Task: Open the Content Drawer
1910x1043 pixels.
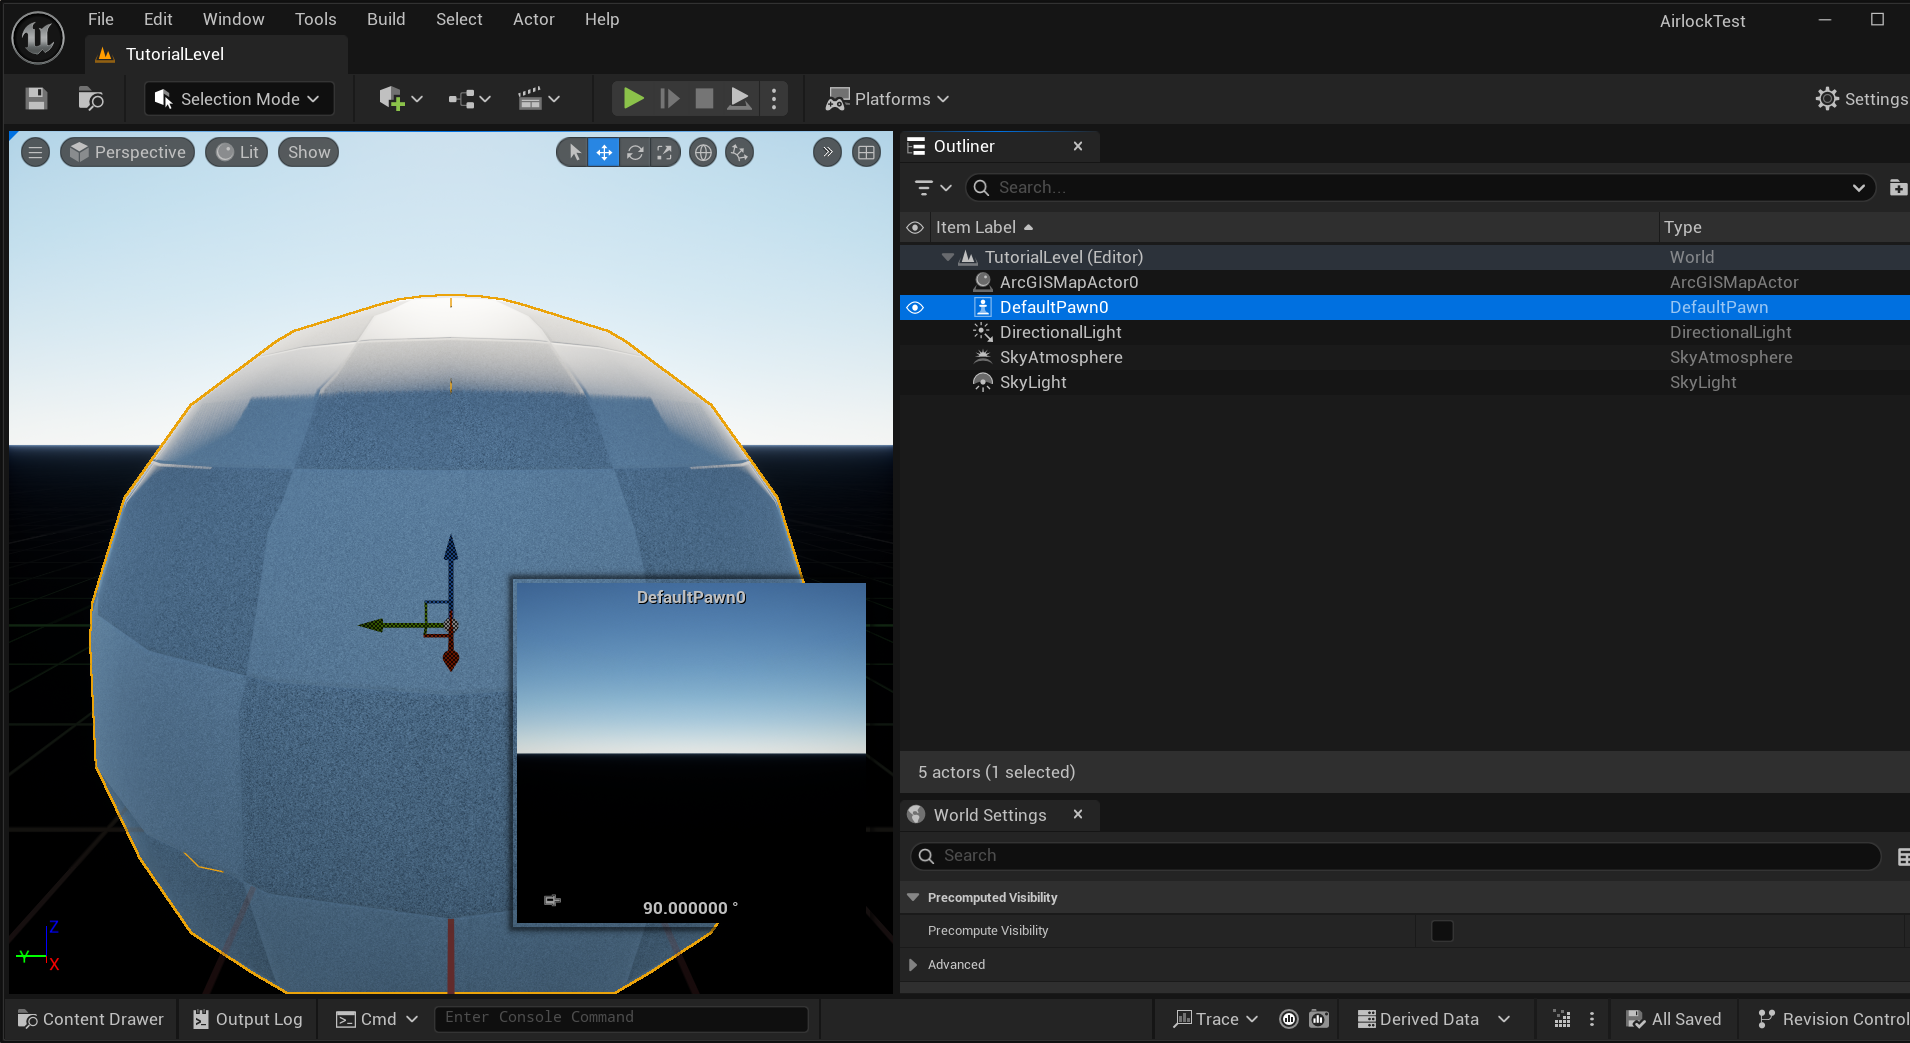Action: pyautogui.click(x=91, y=1019)
